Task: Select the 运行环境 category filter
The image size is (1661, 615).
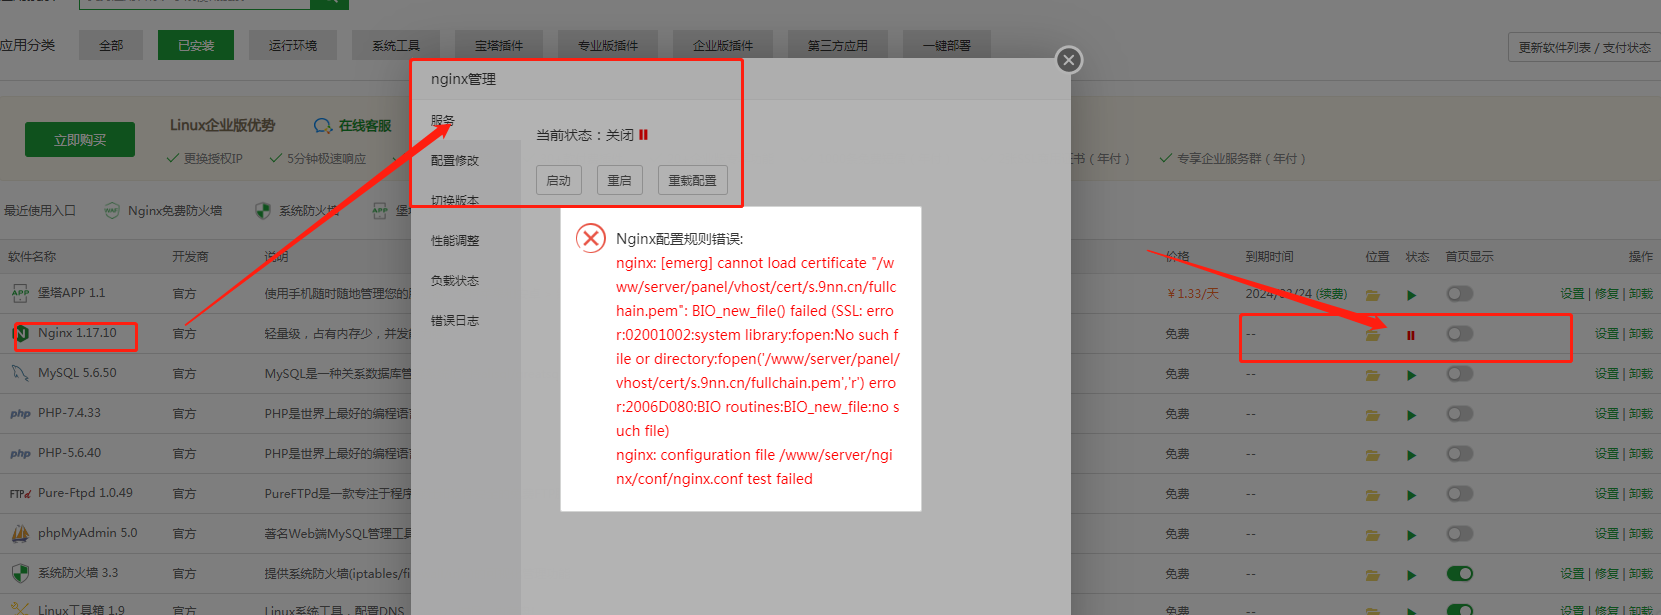Action: pos(293,45)
